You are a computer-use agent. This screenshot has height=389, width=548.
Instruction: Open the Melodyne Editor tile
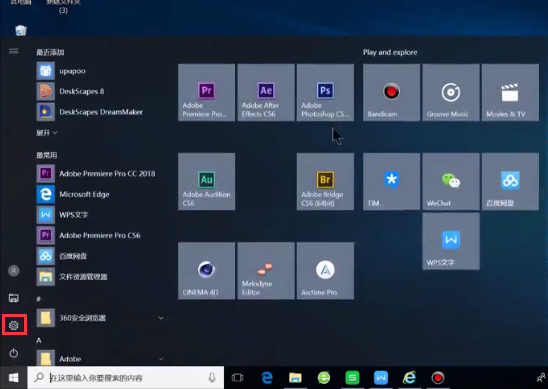pyautogui.click(x=266, y=271)
